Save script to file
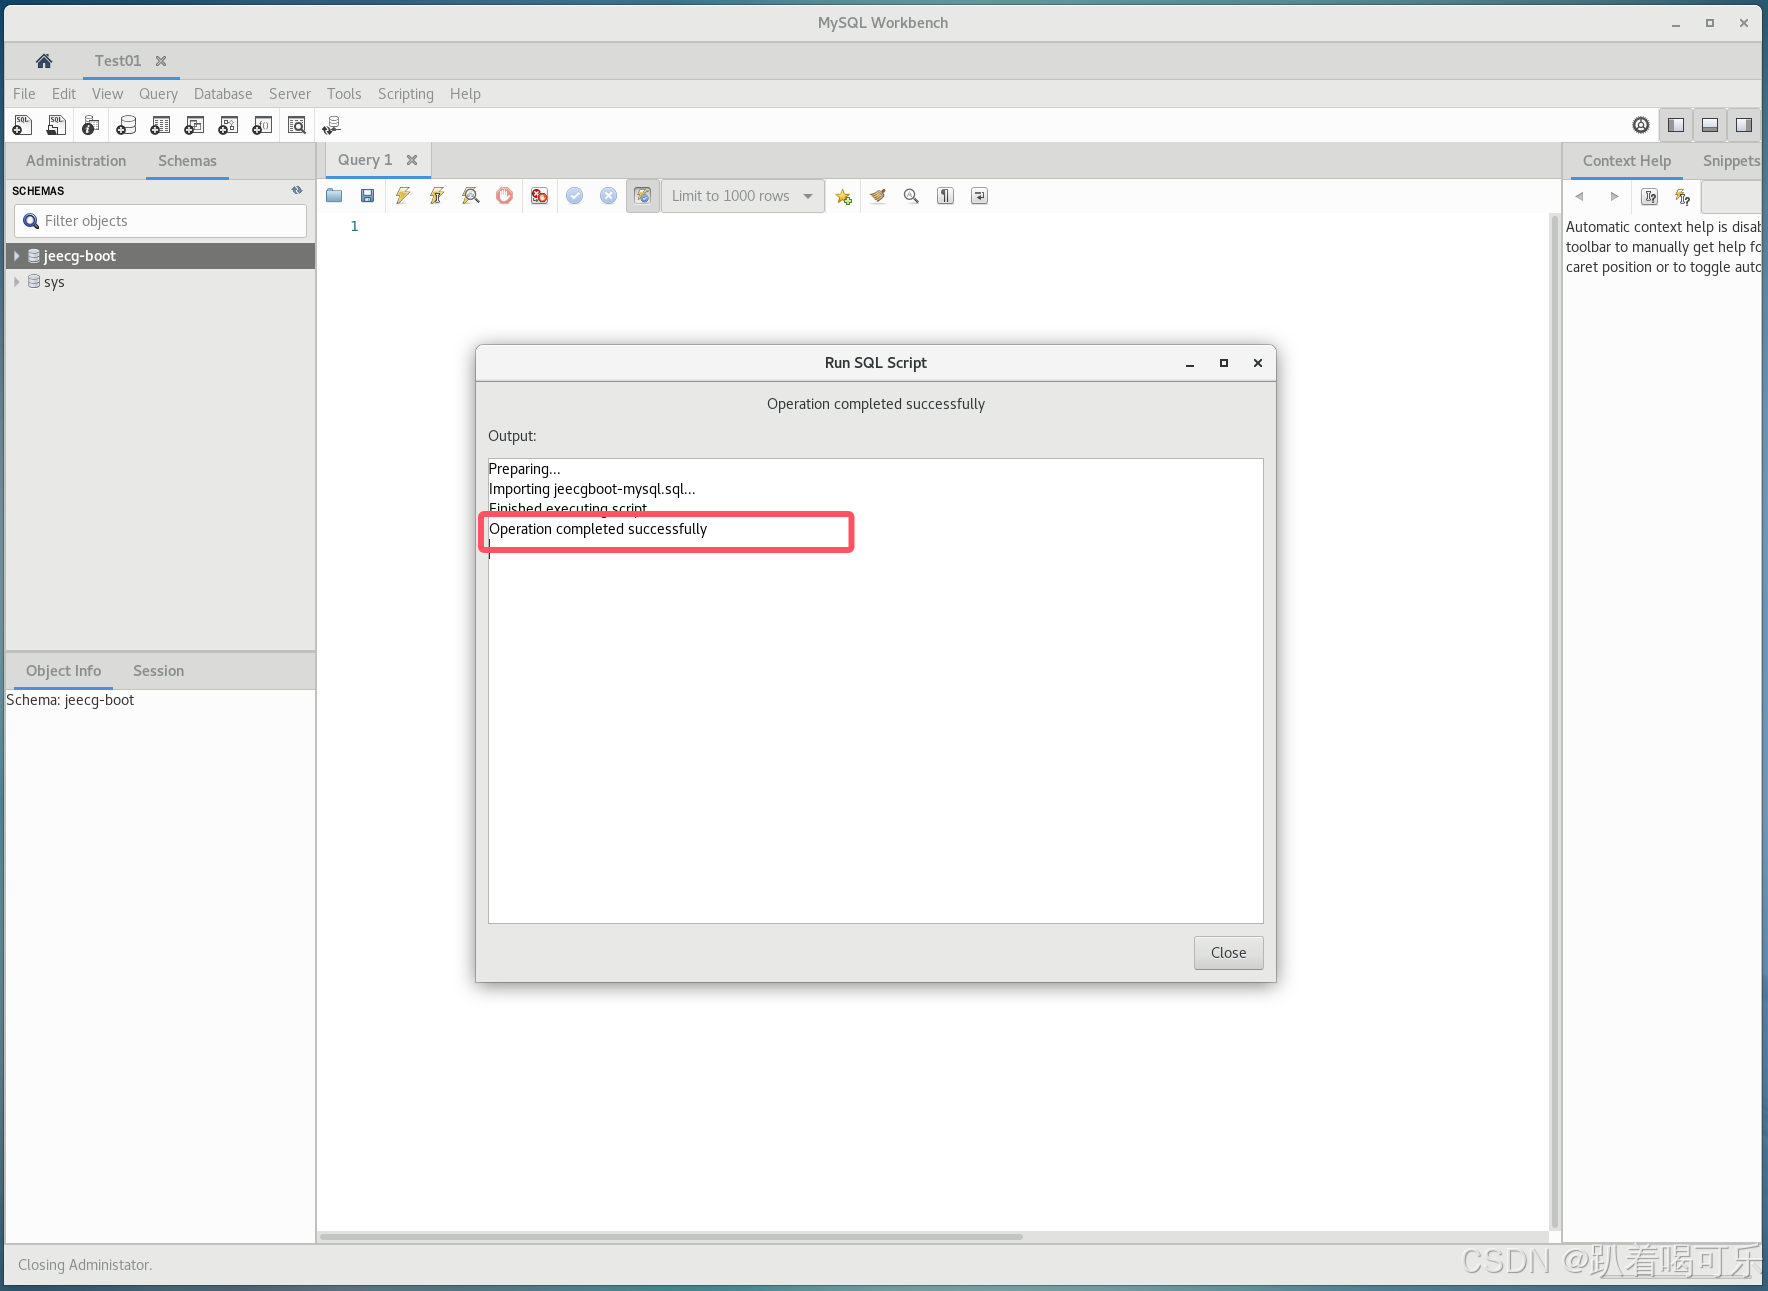This screenshot has width=1768, height=1291. pos(368,196)
